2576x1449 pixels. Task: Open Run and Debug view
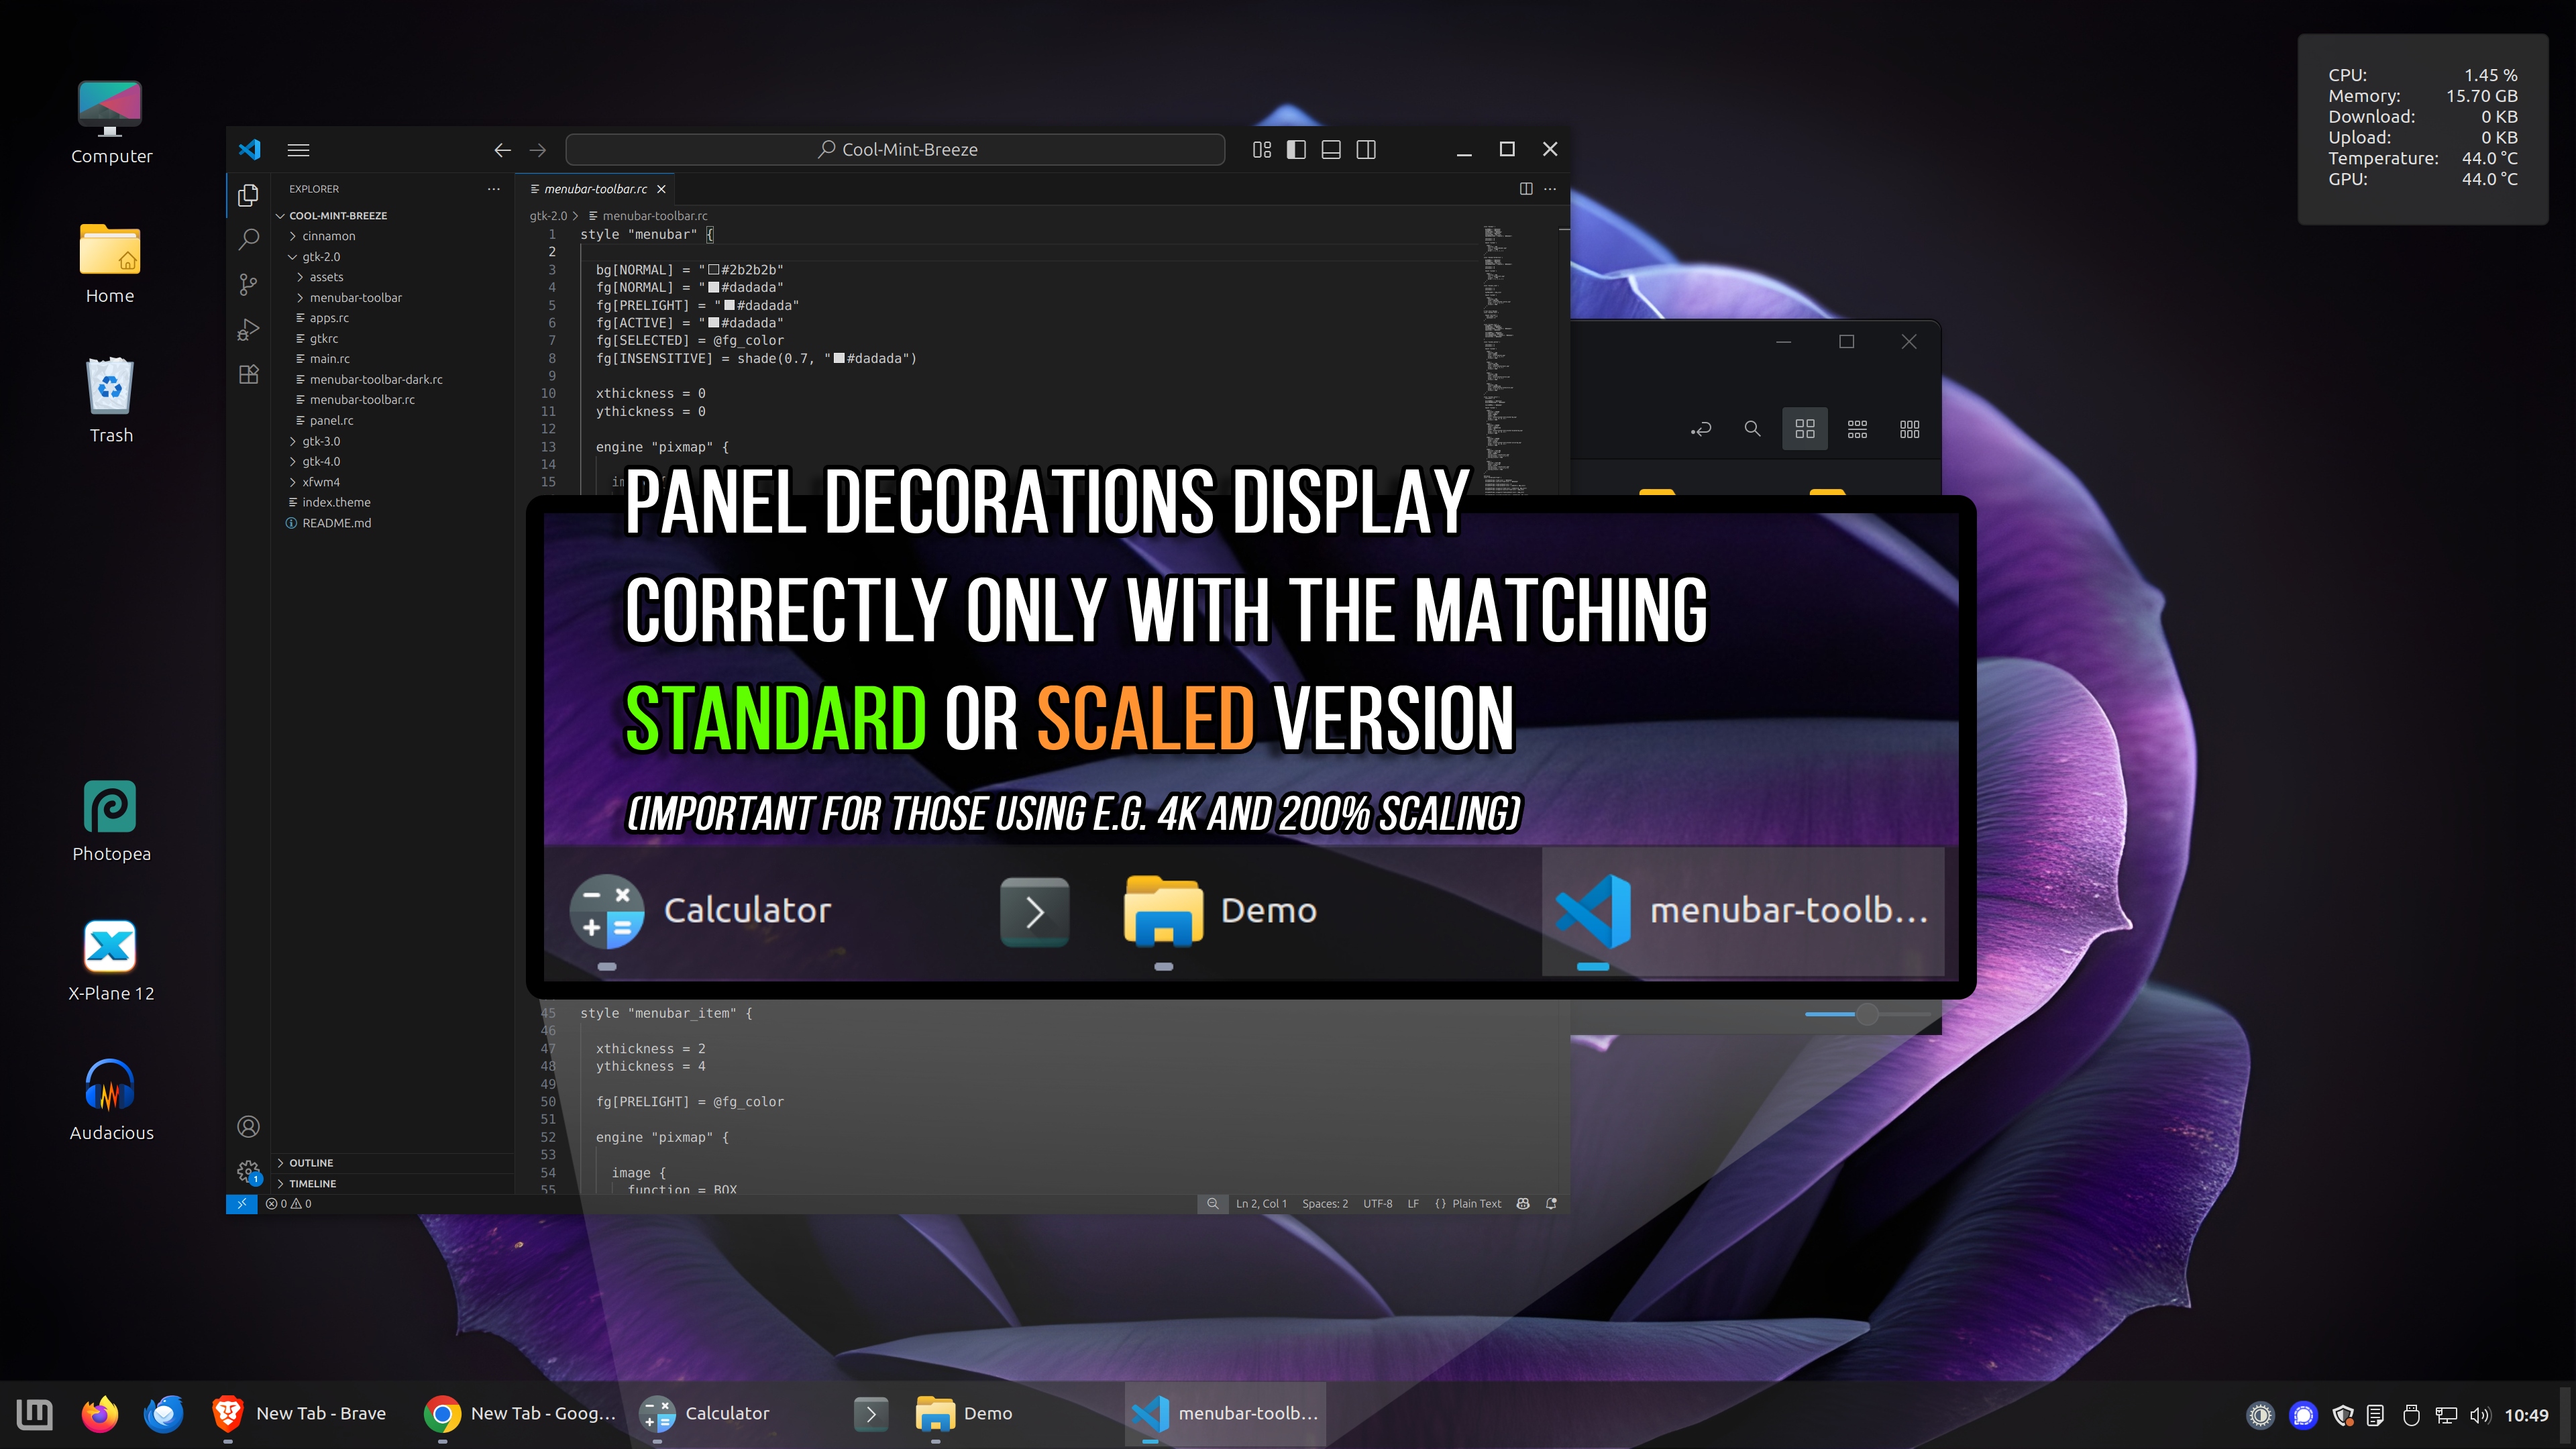249,330
